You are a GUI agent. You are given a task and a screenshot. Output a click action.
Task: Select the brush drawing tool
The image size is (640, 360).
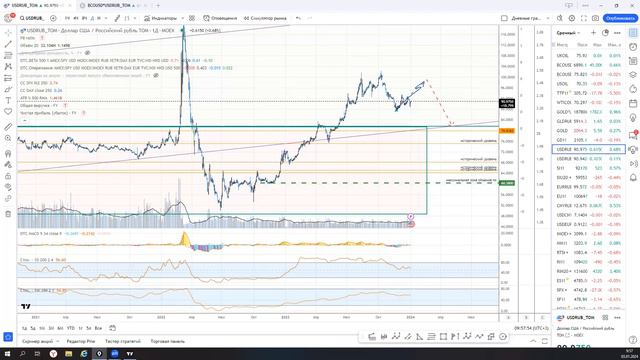8,89
